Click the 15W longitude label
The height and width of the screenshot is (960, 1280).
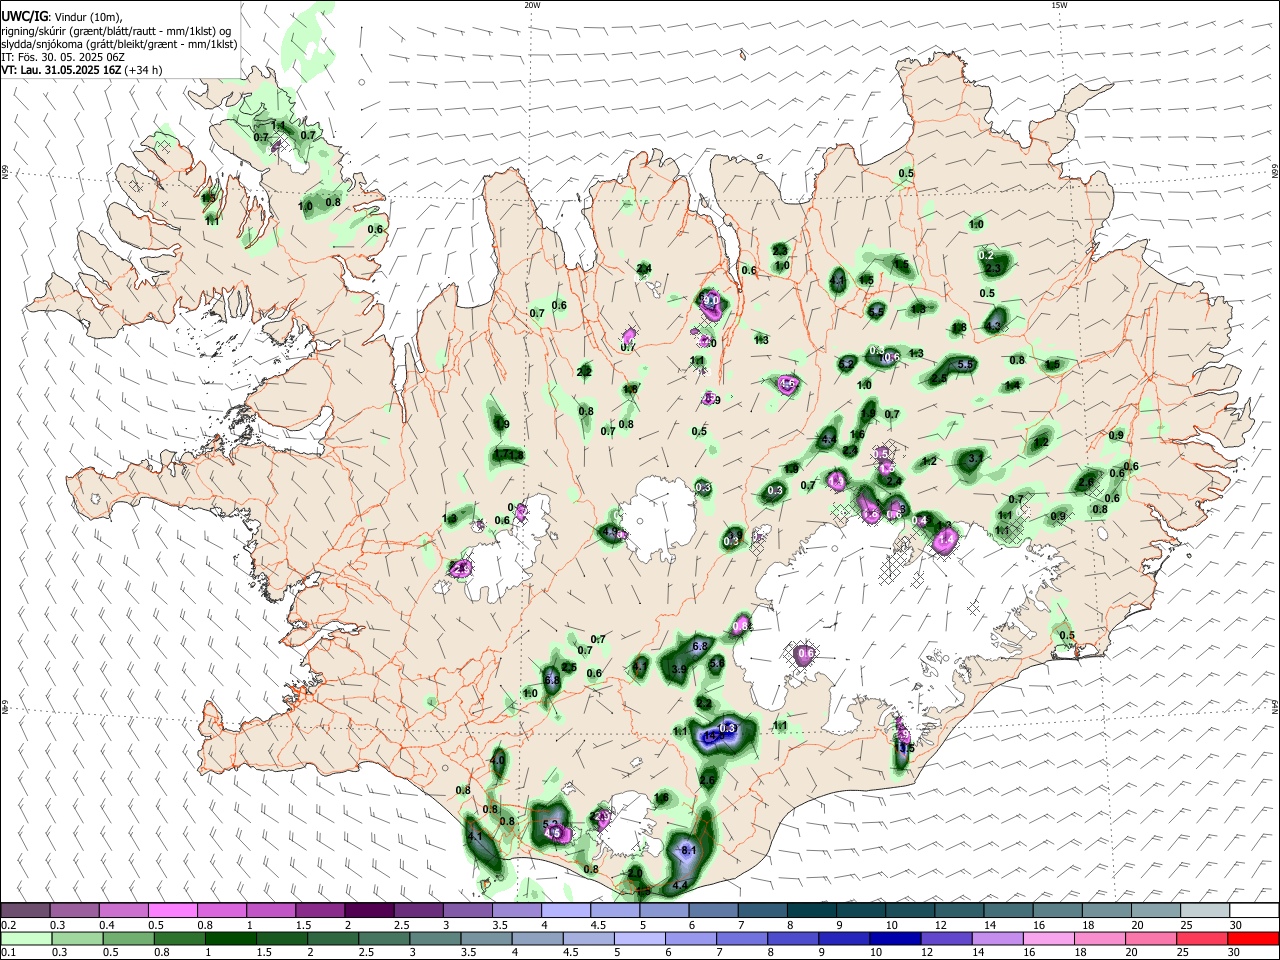(x=1059, y=5)
